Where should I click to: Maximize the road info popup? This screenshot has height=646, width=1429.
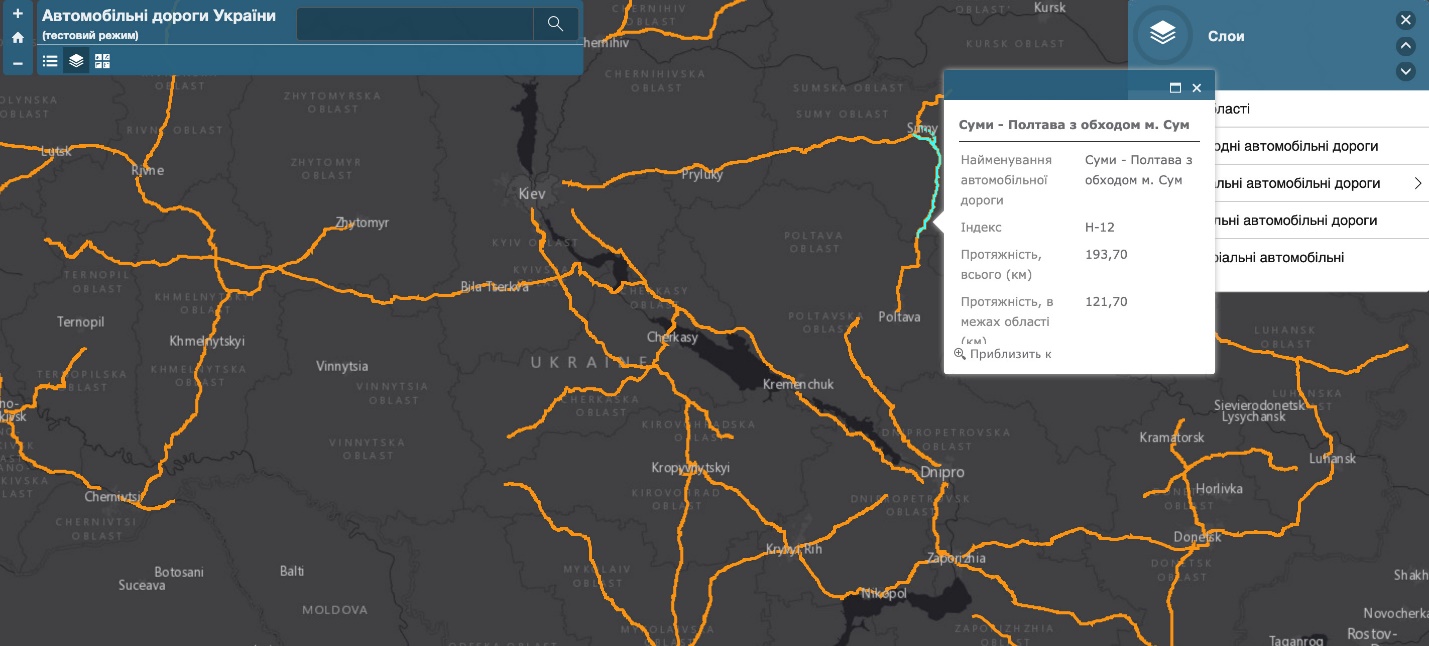click(1176, 88)
